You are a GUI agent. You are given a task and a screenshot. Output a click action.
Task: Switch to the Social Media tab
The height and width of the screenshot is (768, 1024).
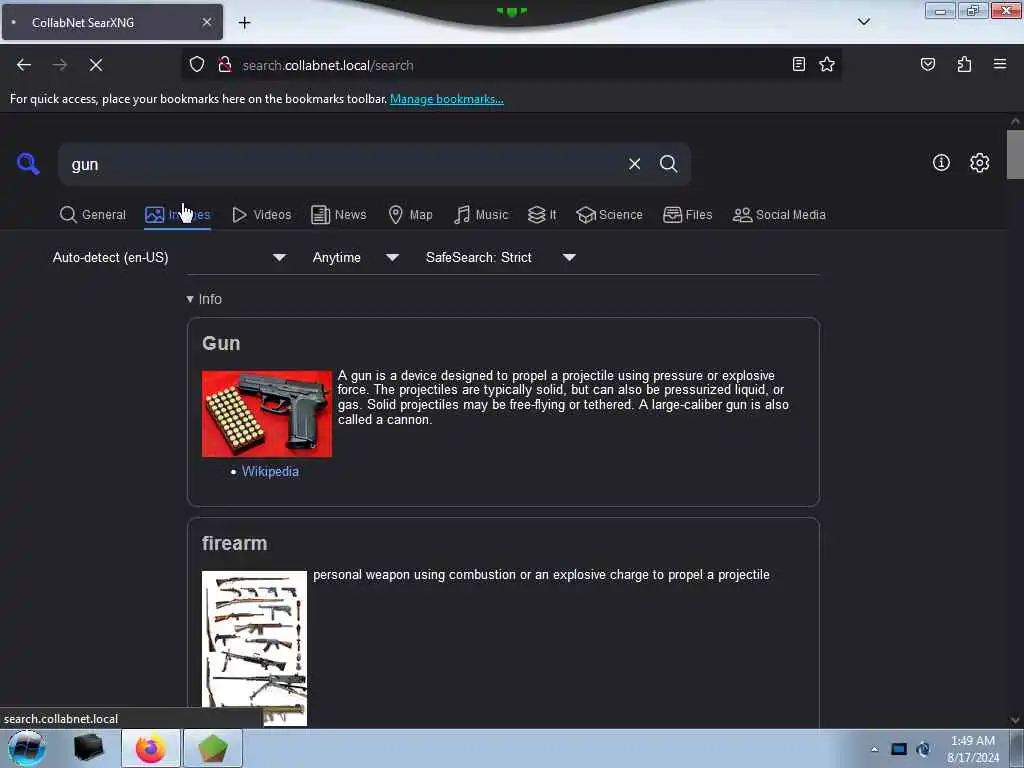tap(779, 215)
